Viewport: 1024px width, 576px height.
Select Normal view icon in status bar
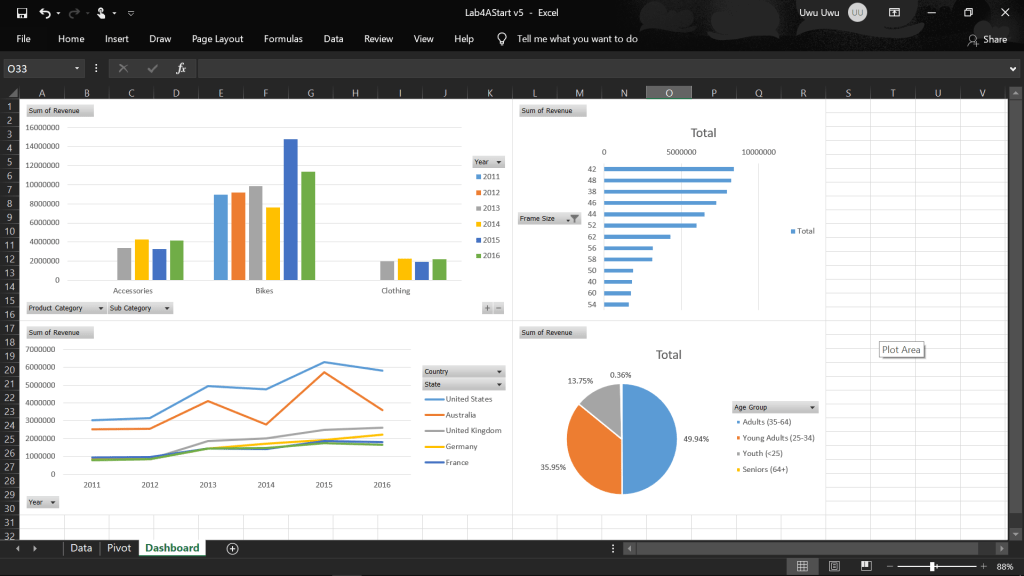click(801, 566)
